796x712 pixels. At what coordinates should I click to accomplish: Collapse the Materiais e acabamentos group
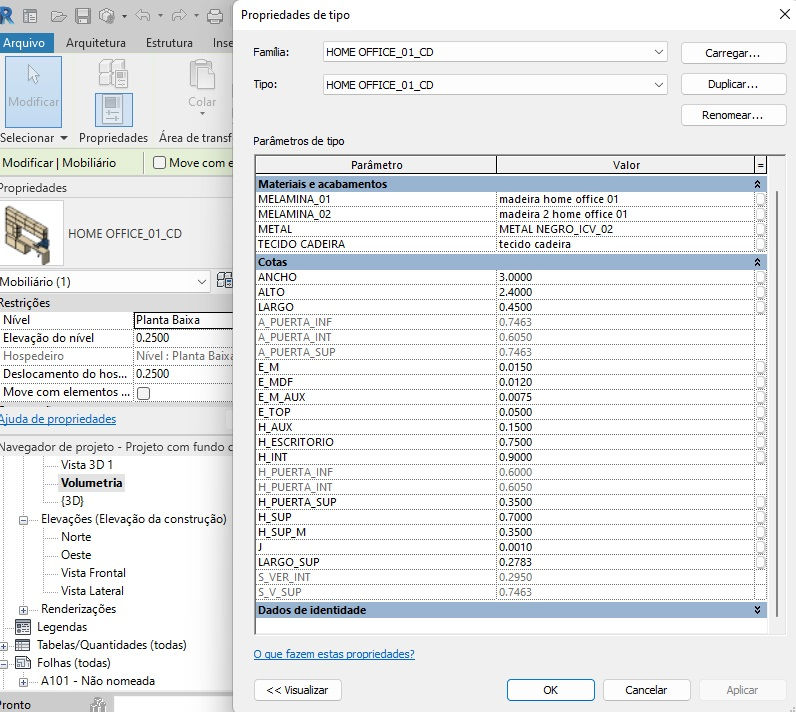point(757,184)
